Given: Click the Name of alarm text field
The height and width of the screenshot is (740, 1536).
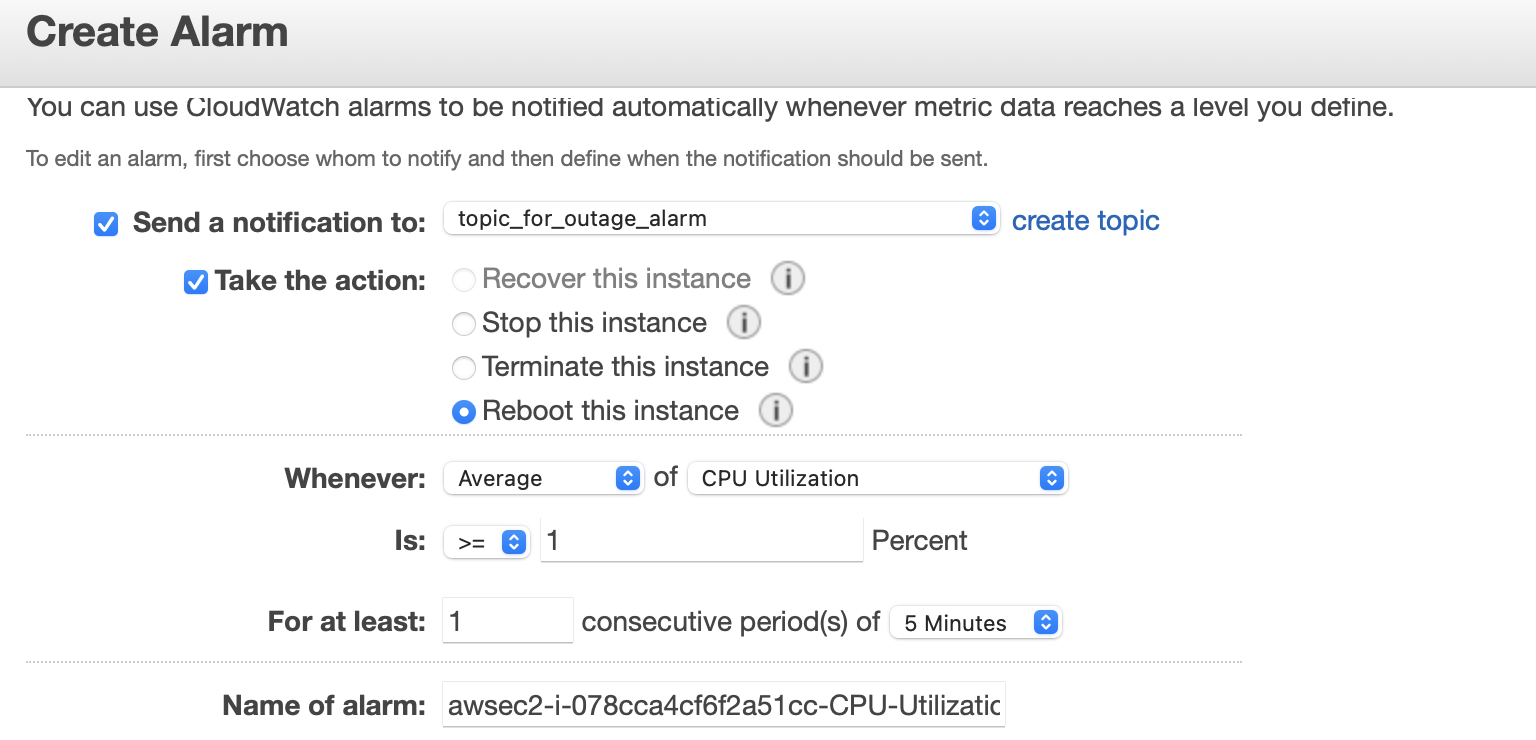Looking at the screenshot, I should (724, 706).
